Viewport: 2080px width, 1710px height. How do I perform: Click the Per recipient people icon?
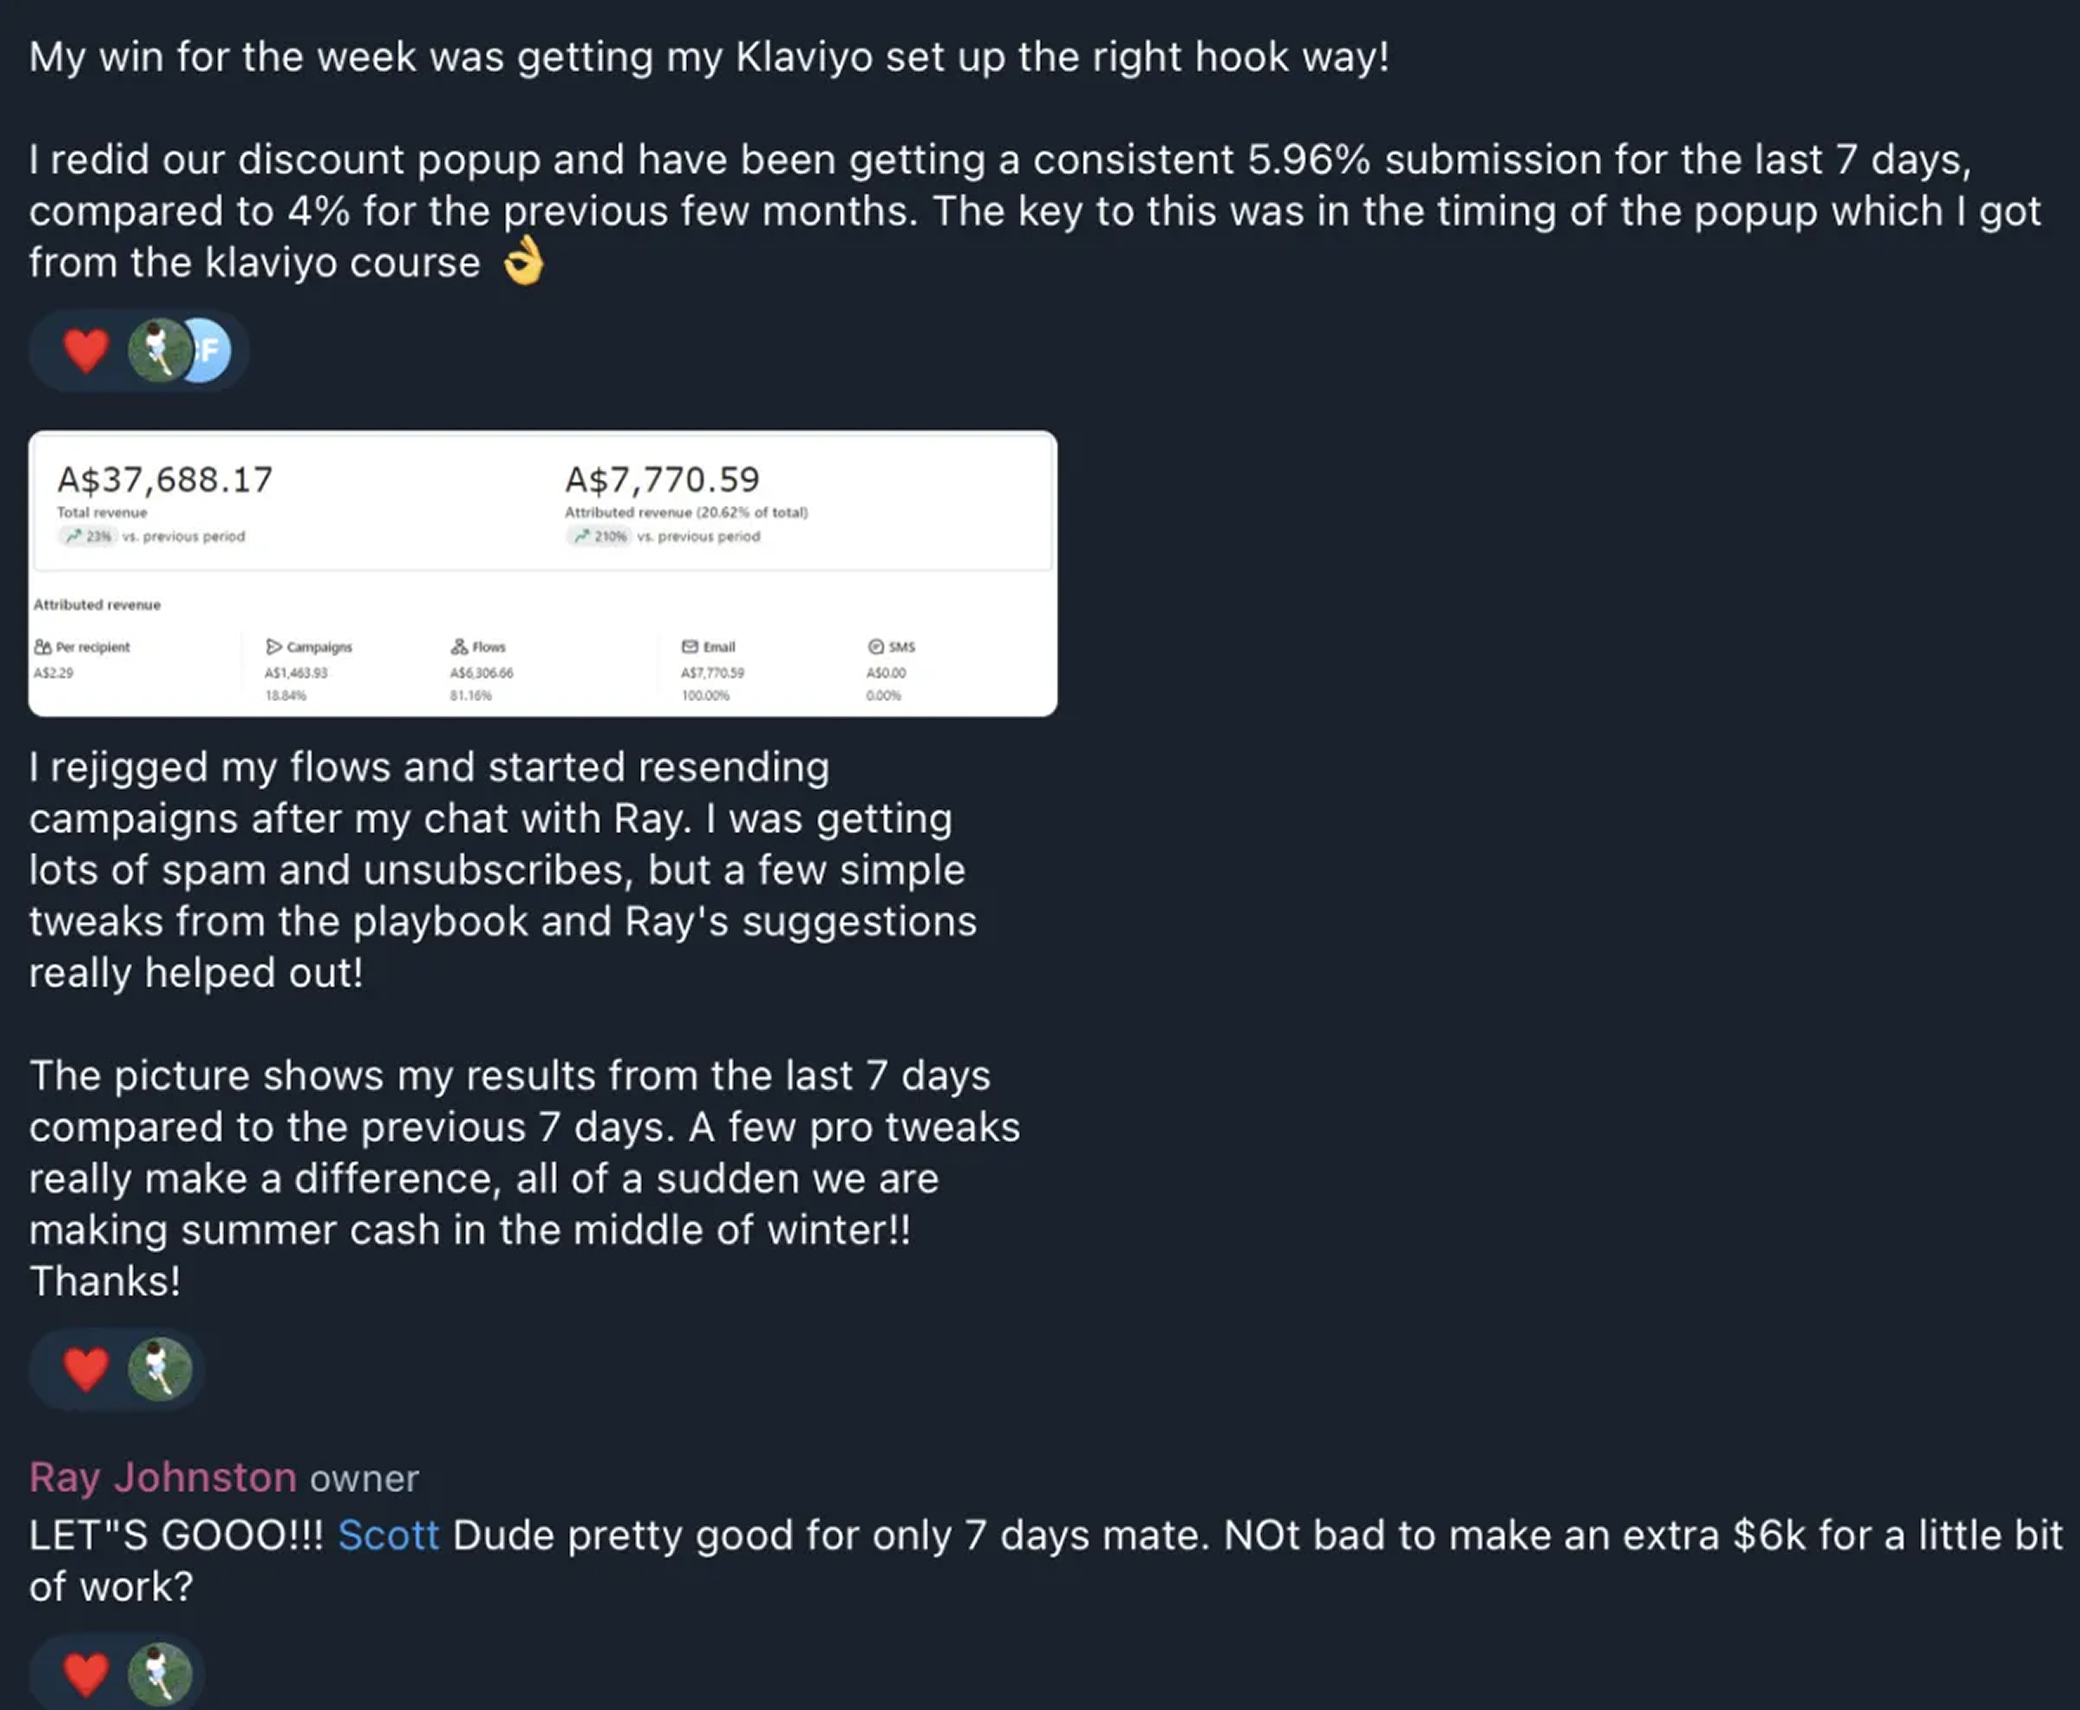(43, 647)
